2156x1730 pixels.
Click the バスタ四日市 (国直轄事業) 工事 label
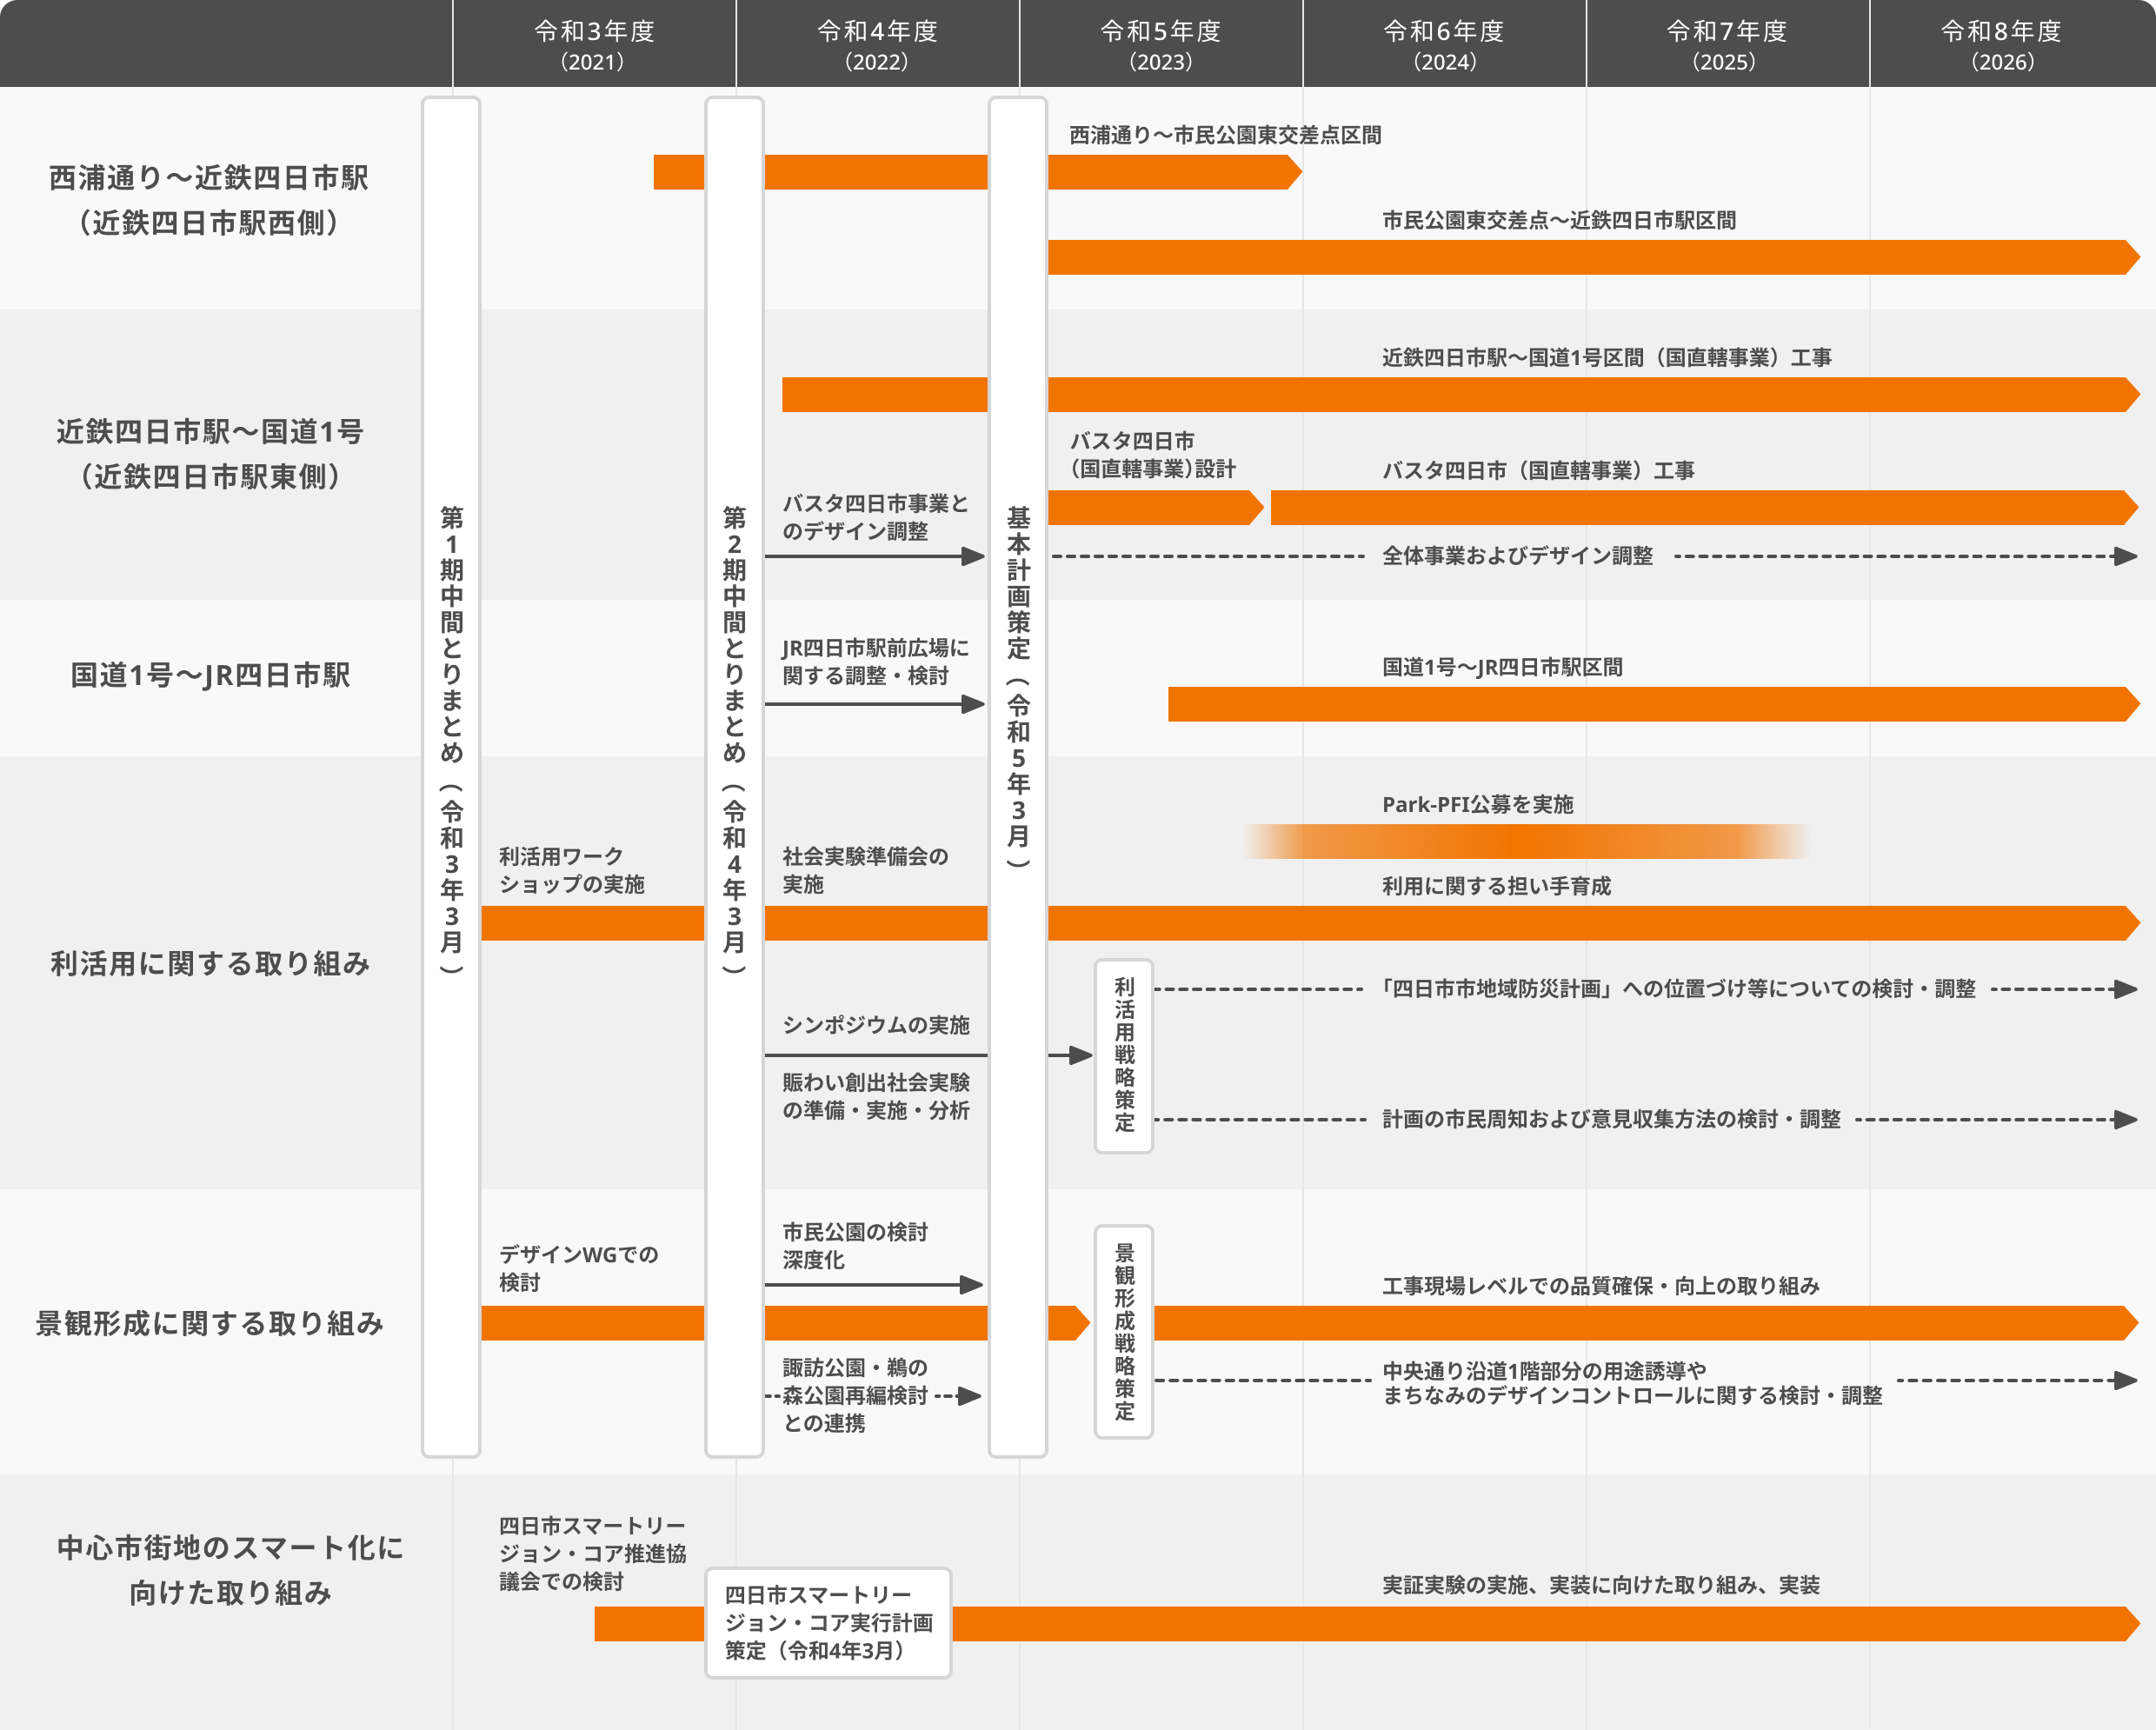pyautogui.click(x=1538, y=470)
